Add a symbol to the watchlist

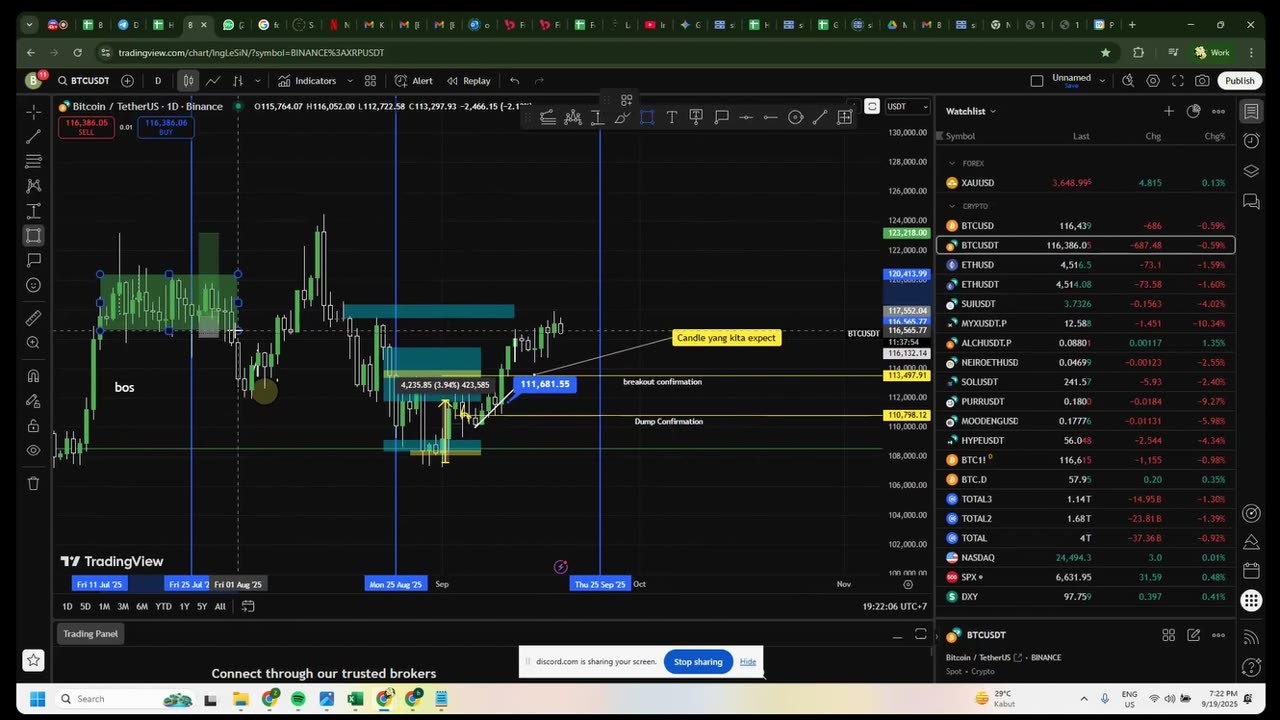pyautogui.click(x=1168, y=111)
